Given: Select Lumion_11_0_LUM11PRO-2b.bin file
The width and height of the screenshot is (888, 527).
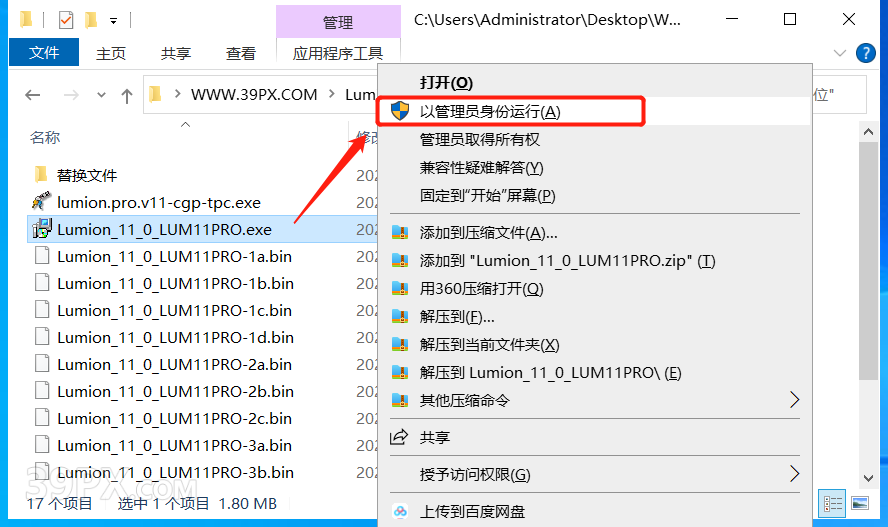Looking at the screenshot, I should click(x=175, y=392).
